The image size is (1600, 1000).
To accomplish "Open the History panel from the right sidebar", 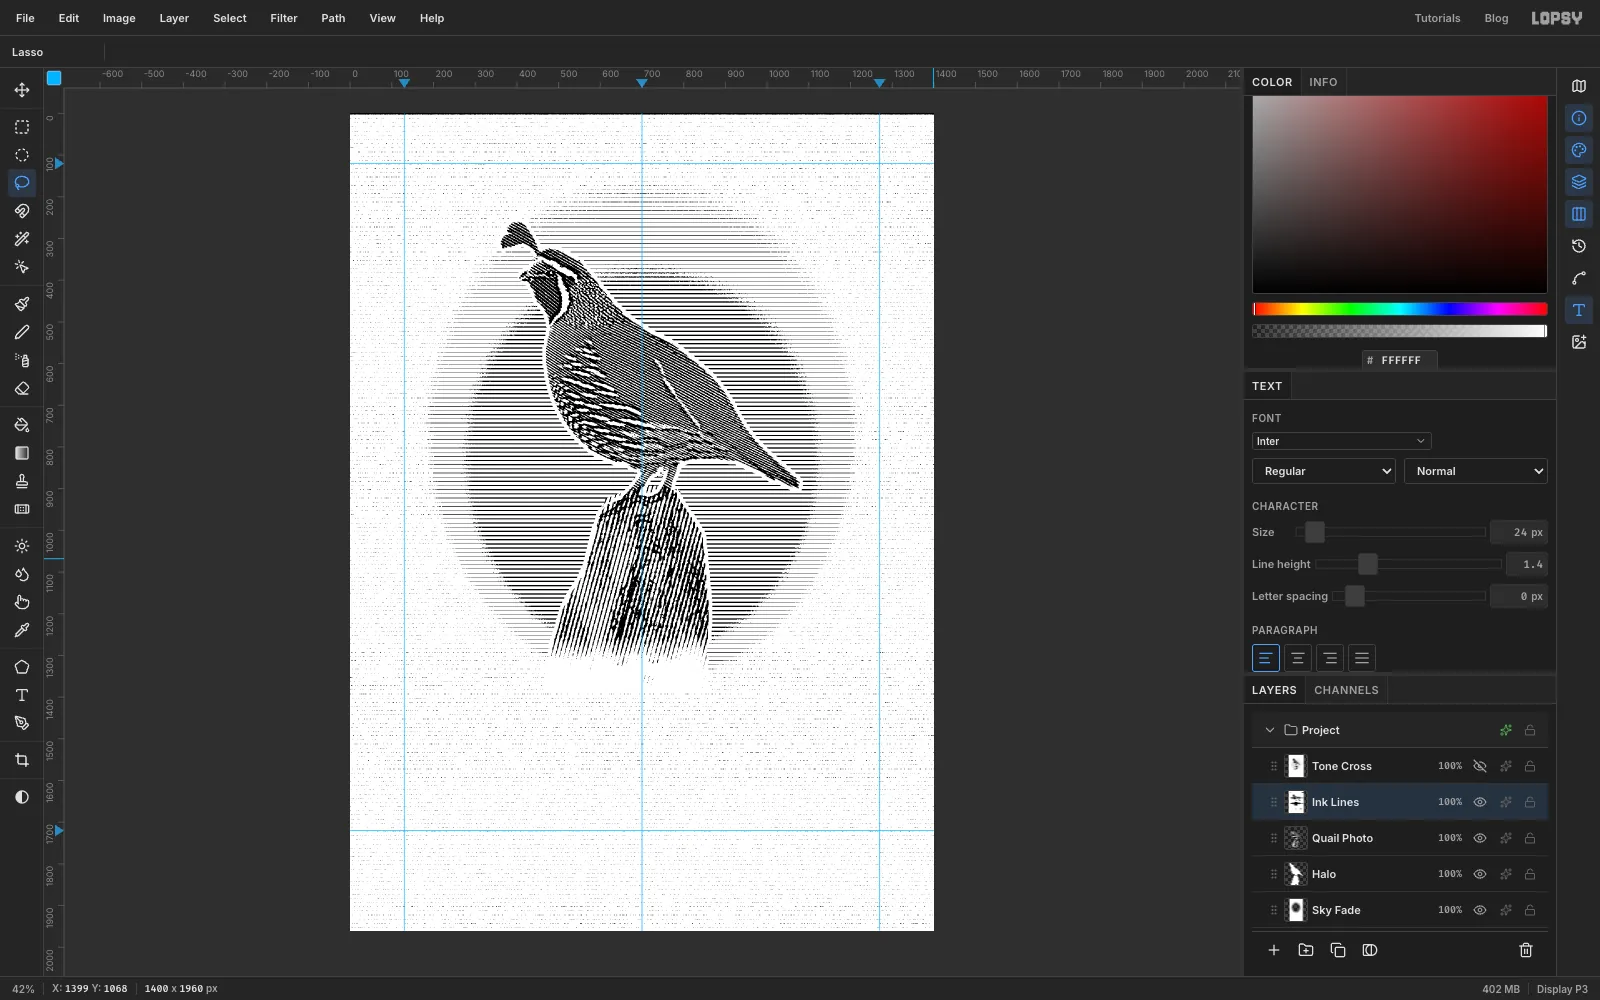I will pos(1579,246).
